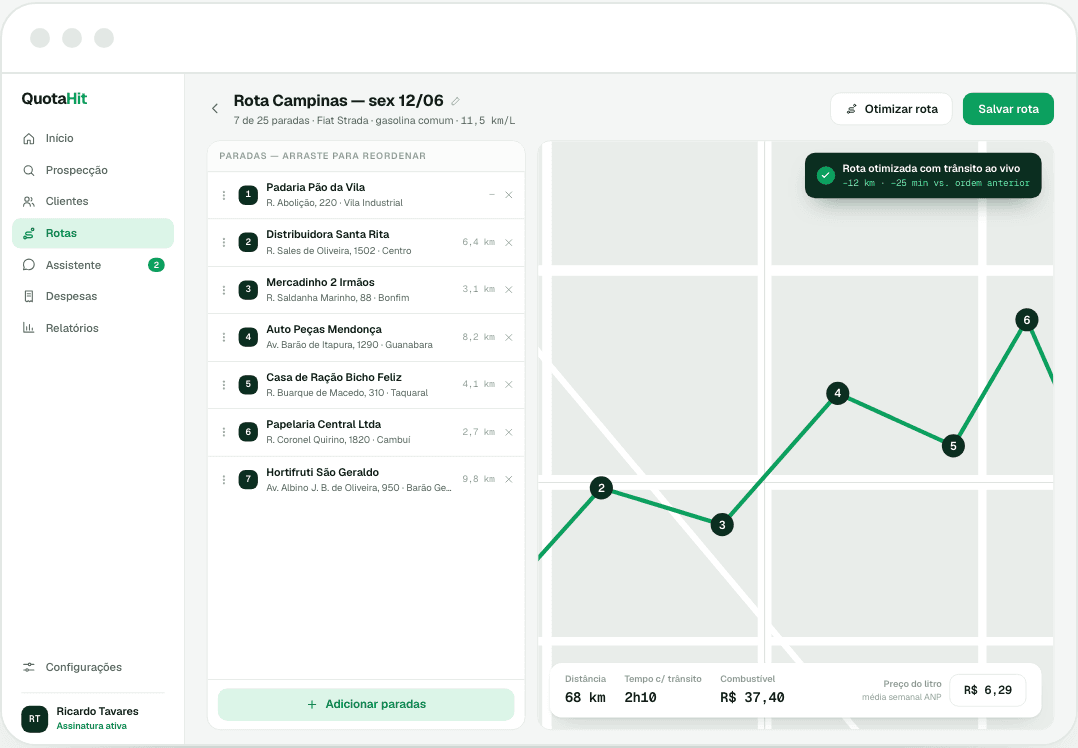Screen dimensions: 1078x748
Task: Click Adicionar paradas button
Action: click(x=366, y=704)
